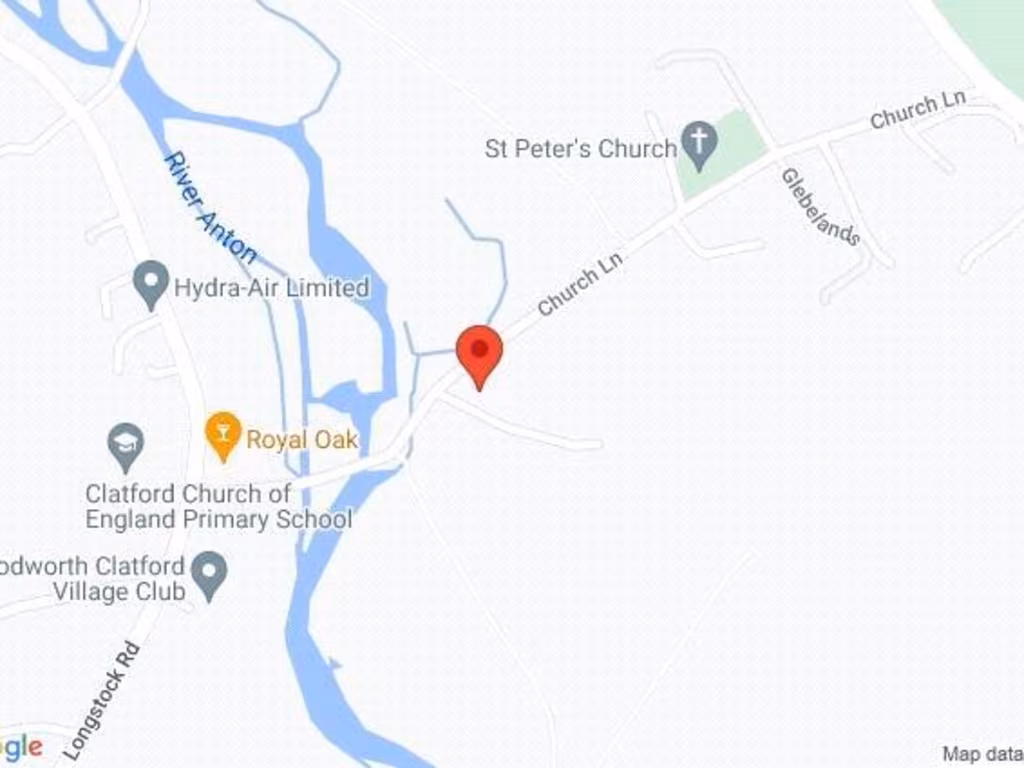The height and width of the screenshot is (768, 1024).
Task: Click the River Anton label
Action: (209, 208)
